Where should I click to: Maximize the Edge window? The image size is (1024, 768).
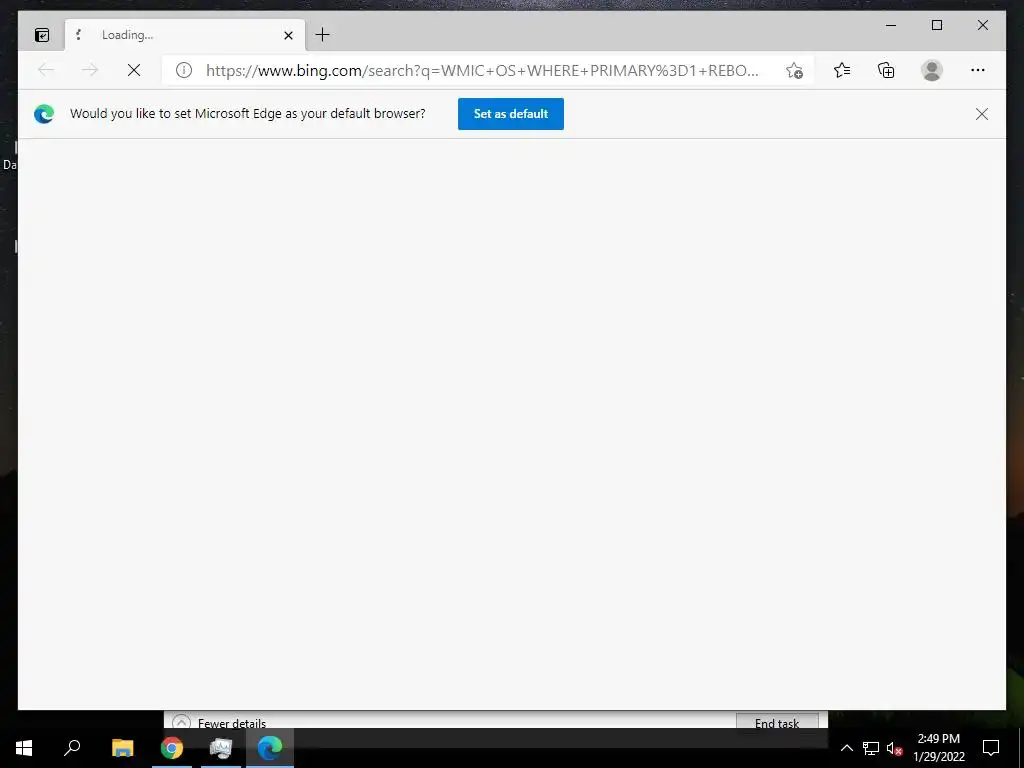coord(936,25)
